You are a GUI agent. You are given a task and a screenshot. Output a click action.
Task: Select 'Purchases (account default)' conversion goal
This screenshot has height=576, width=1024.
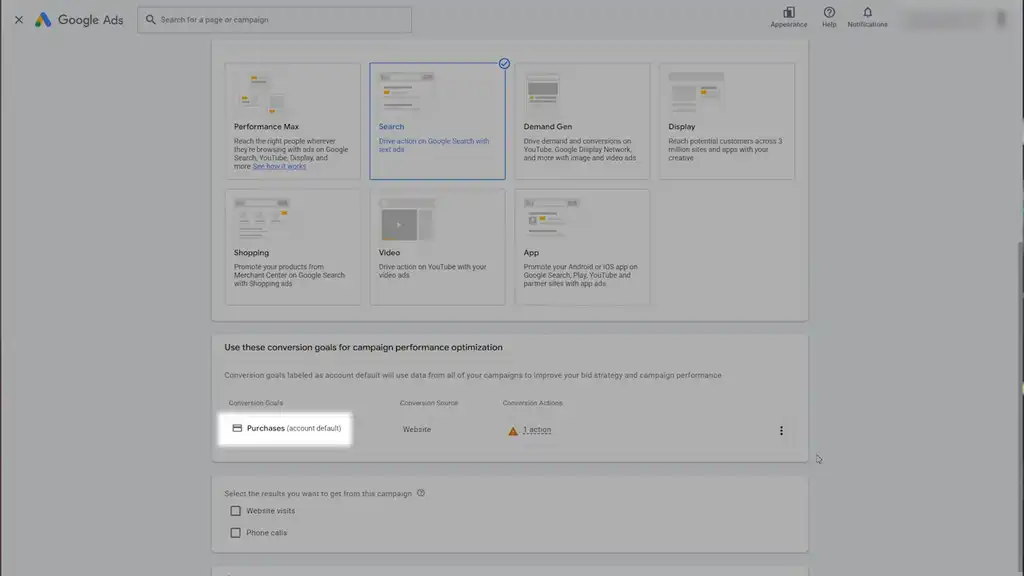tap(285, 429)
